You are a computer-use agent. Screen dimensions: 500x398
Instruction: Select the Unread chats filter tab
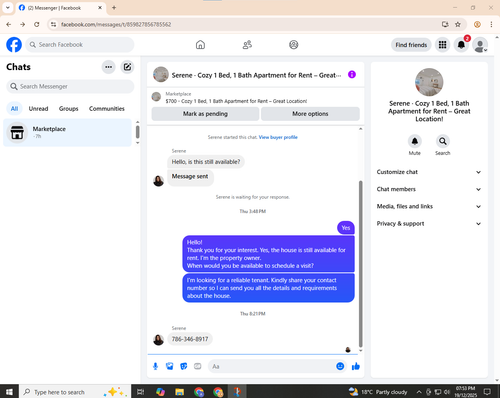click(x=38, y=109)
